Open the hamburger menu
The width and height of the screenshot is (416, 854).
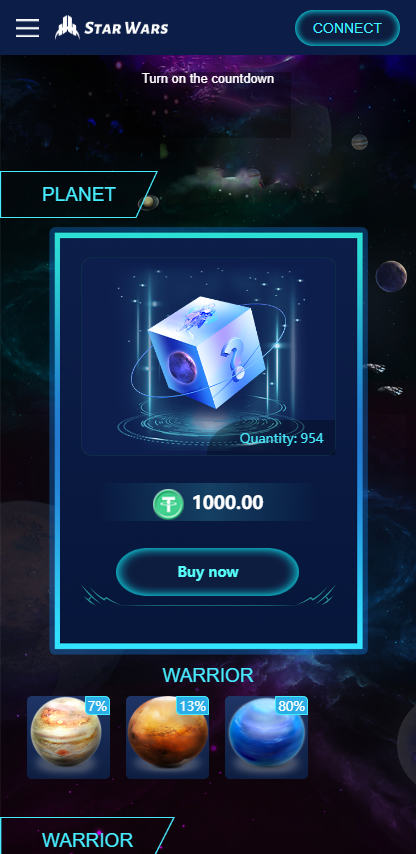[x=27, y=28]
